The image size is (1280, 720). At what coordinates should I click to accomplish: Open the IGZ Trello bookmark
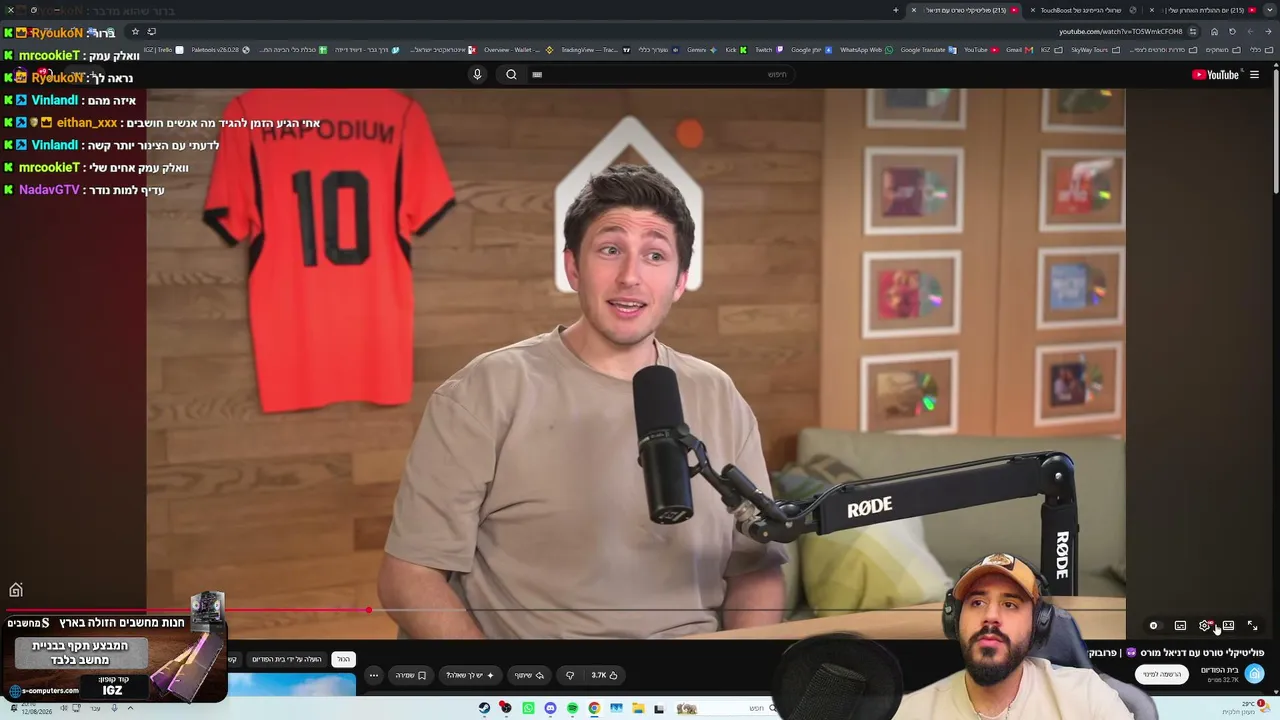(x=163, y=49)
